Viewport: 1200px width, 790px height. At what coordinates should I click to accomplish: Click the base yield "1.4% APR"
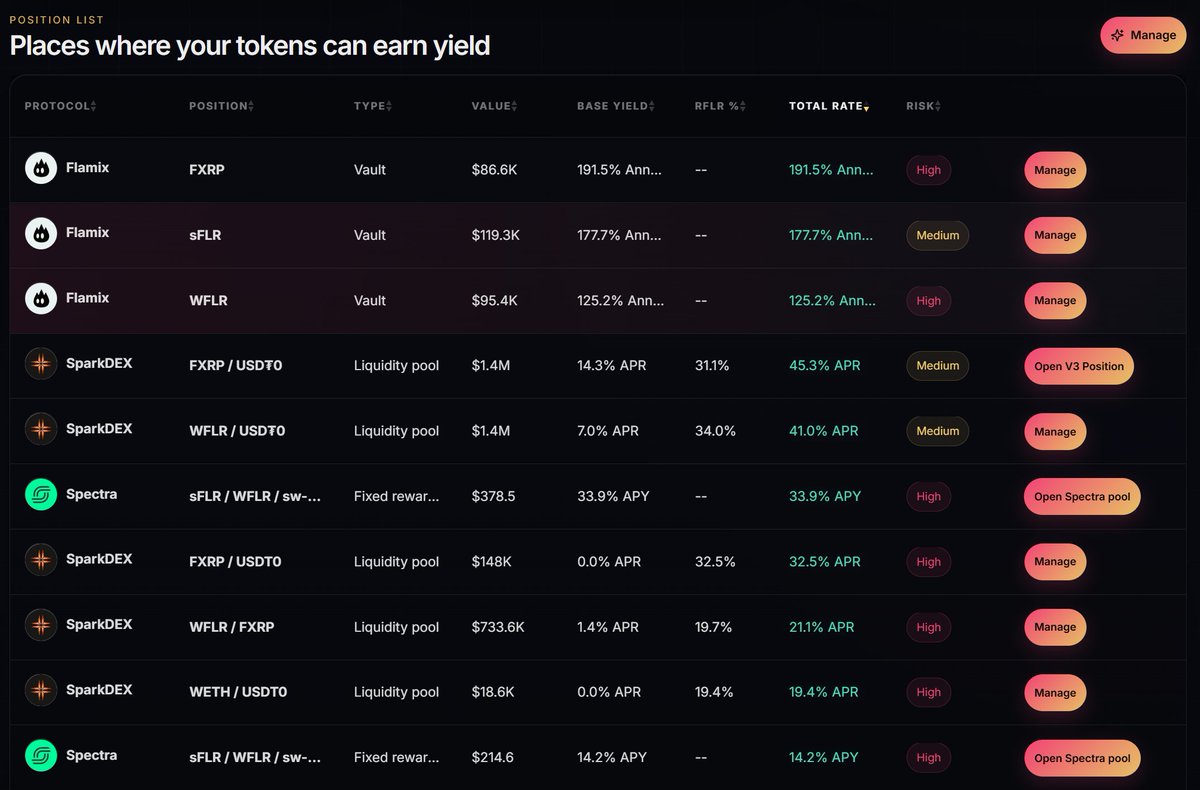pos(608,627)
